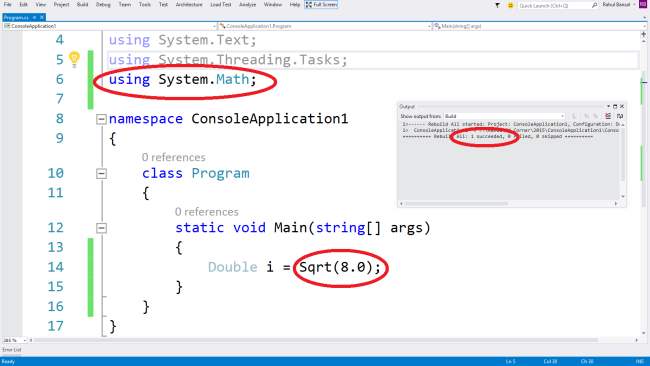Open the File menu
The image size is (650, 366).
click(x=7, y=5)
